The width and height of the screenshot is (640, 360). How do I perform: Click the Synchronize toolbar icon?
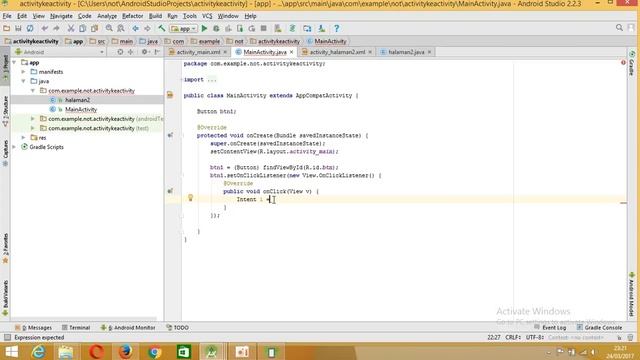[30, 29]
